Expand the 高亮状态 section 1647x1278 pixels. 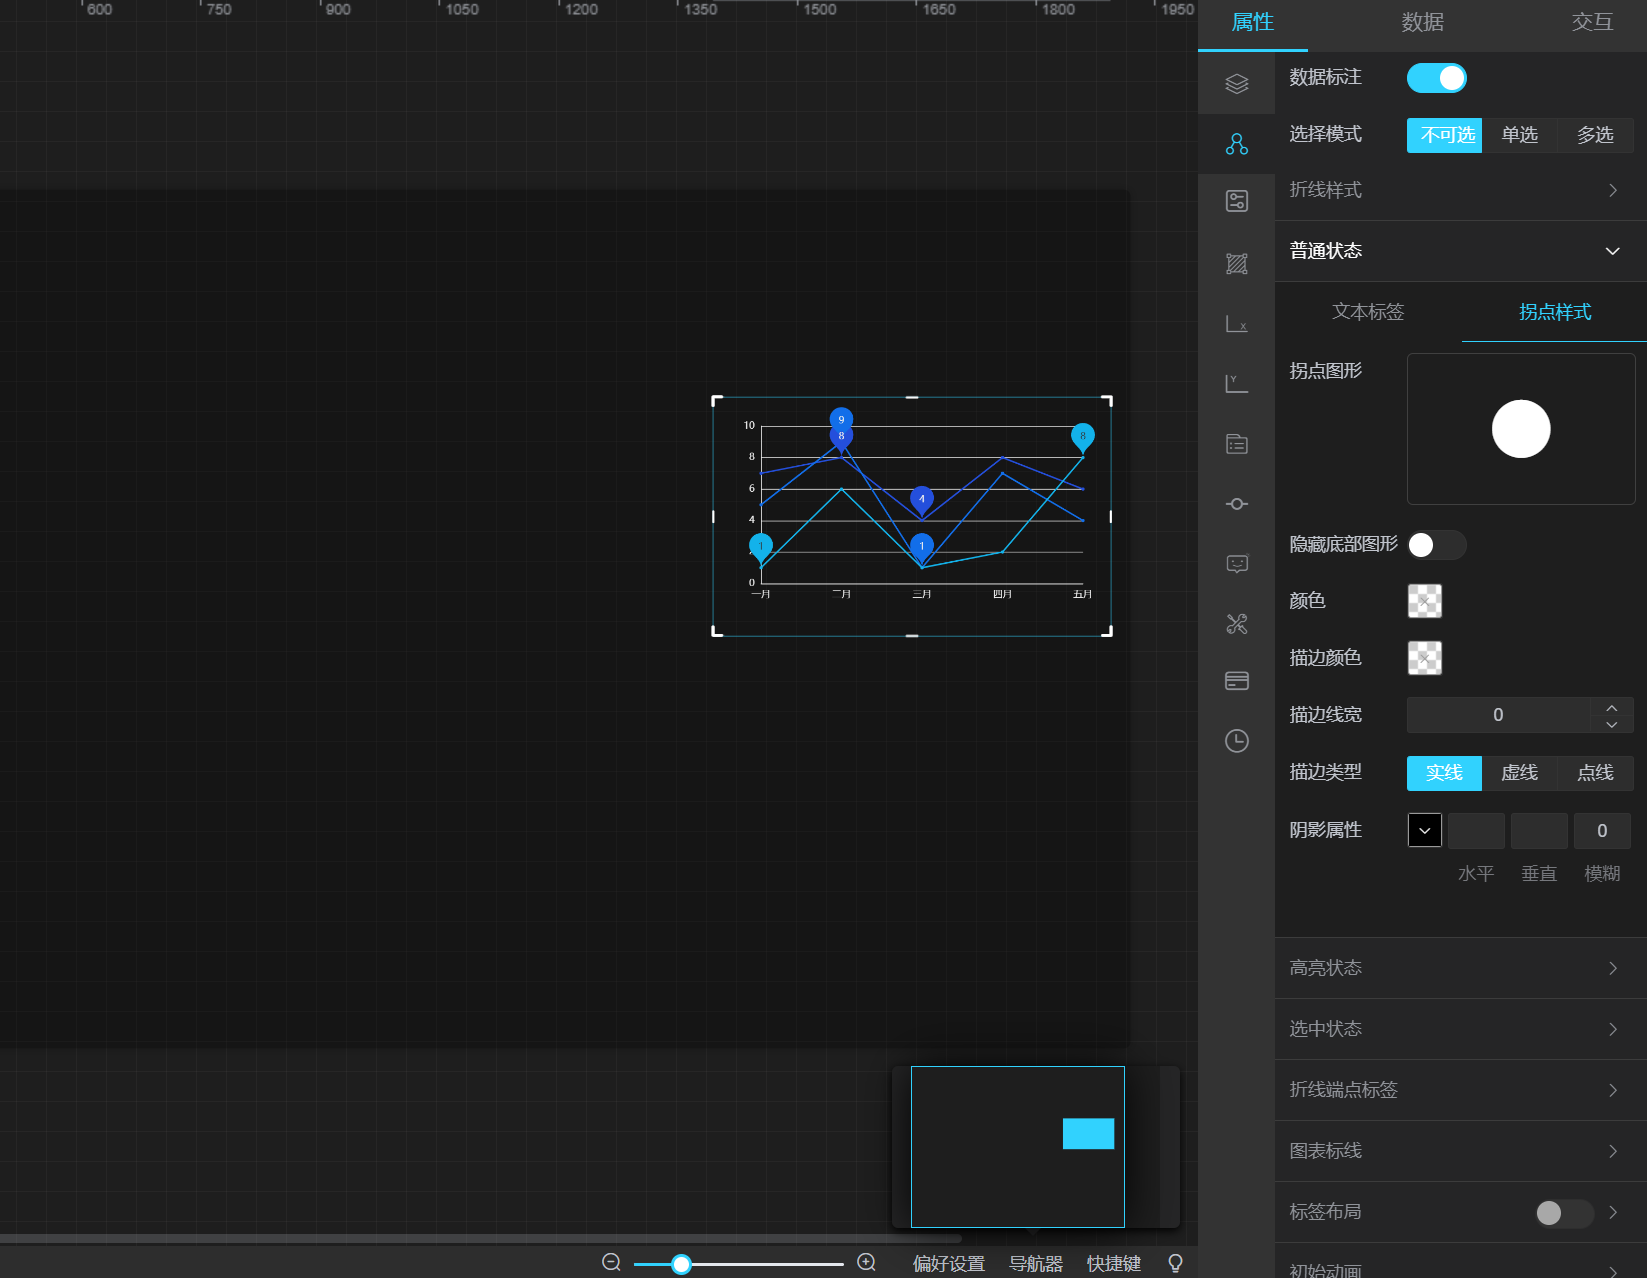click(1460, 968)
